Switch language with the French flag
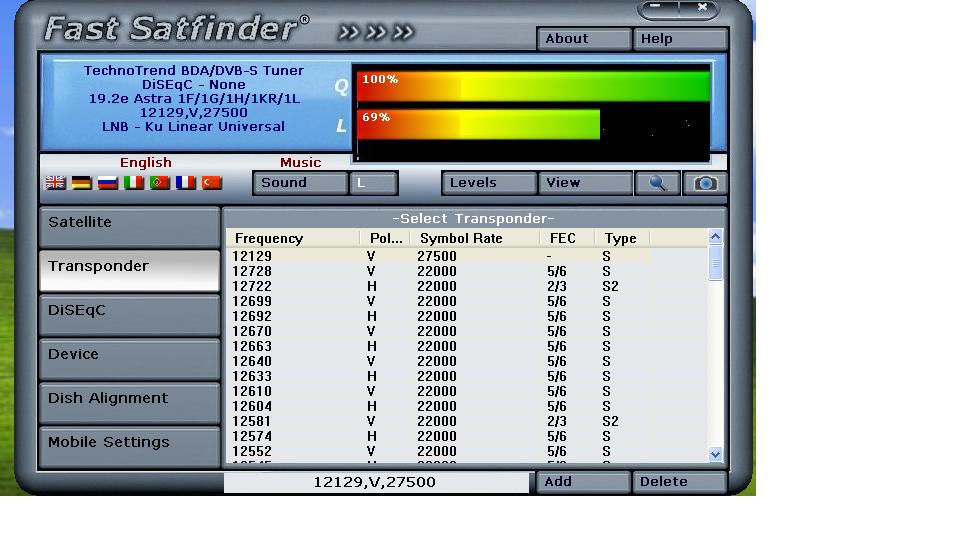 tap(186, 182)
